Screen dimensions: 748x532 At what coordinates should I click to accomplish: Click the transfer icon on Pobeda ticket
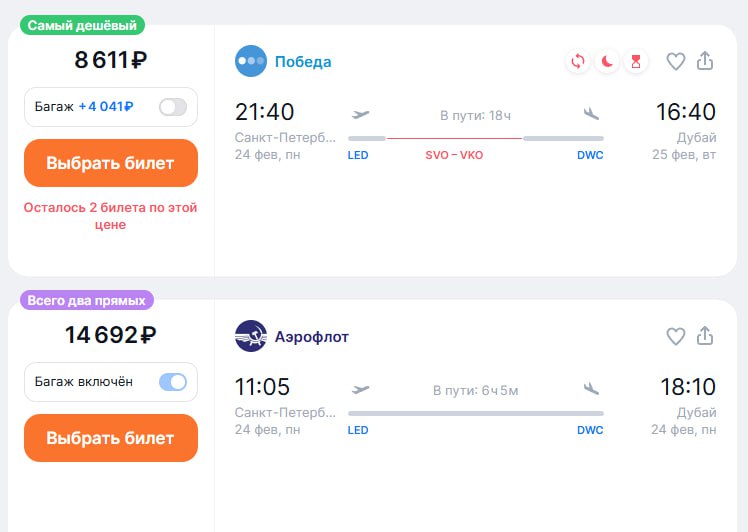578,62
